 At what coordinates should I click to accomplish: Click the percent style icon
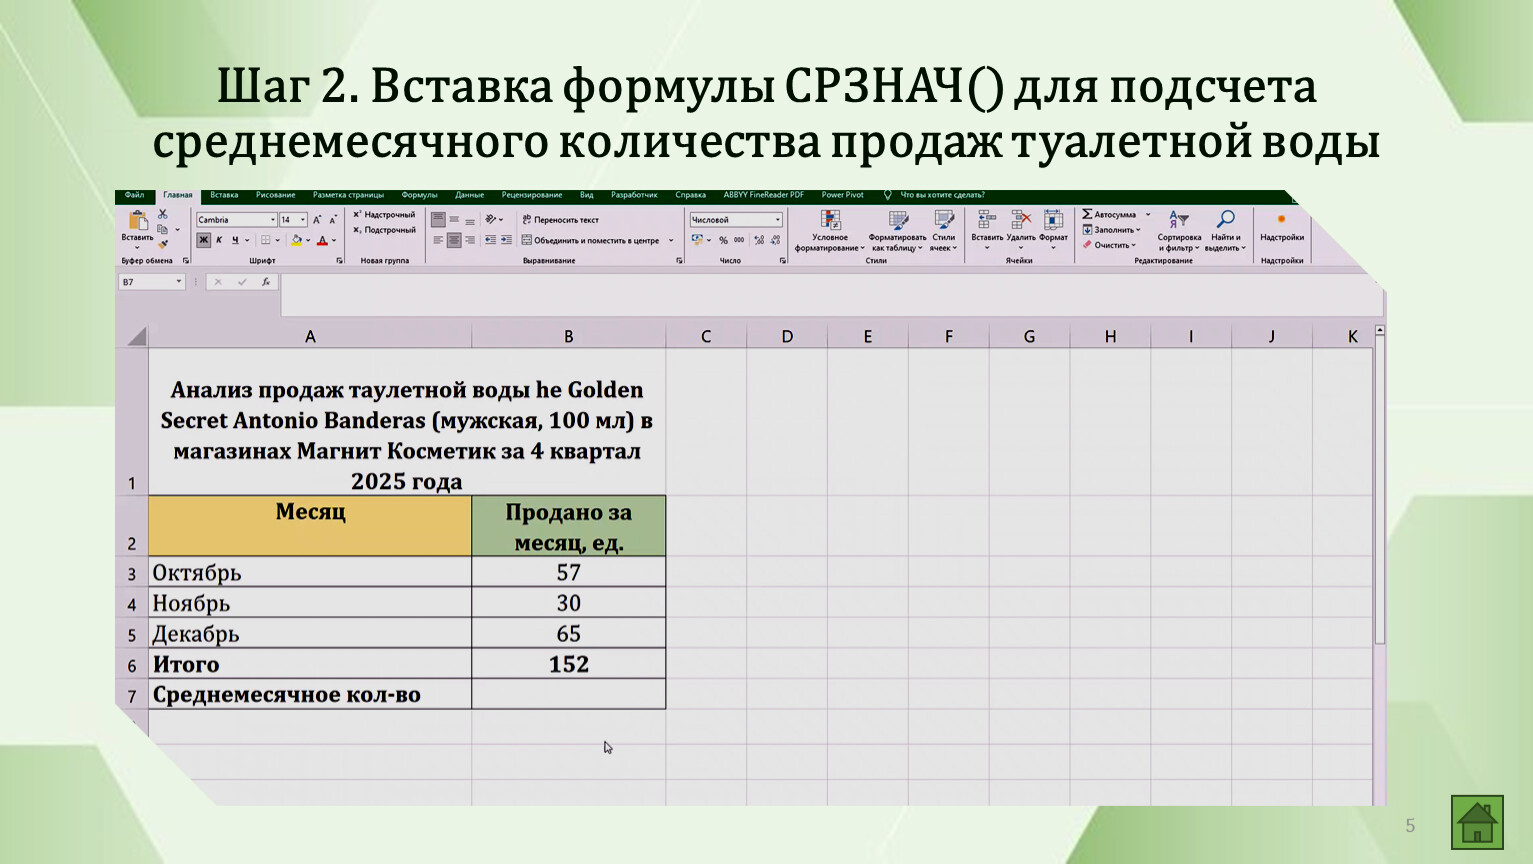(x=723, y=240)
